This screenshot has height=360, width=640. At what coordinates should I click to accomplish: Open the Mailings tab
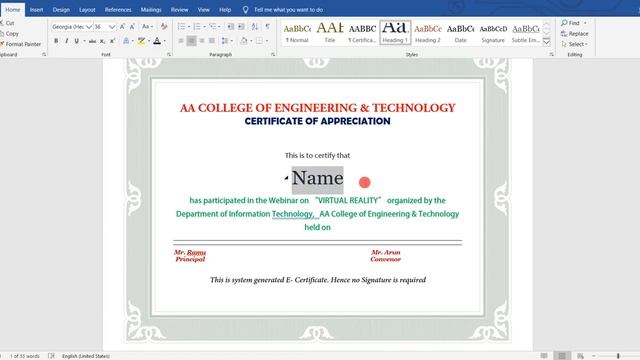tap(151, 9)
